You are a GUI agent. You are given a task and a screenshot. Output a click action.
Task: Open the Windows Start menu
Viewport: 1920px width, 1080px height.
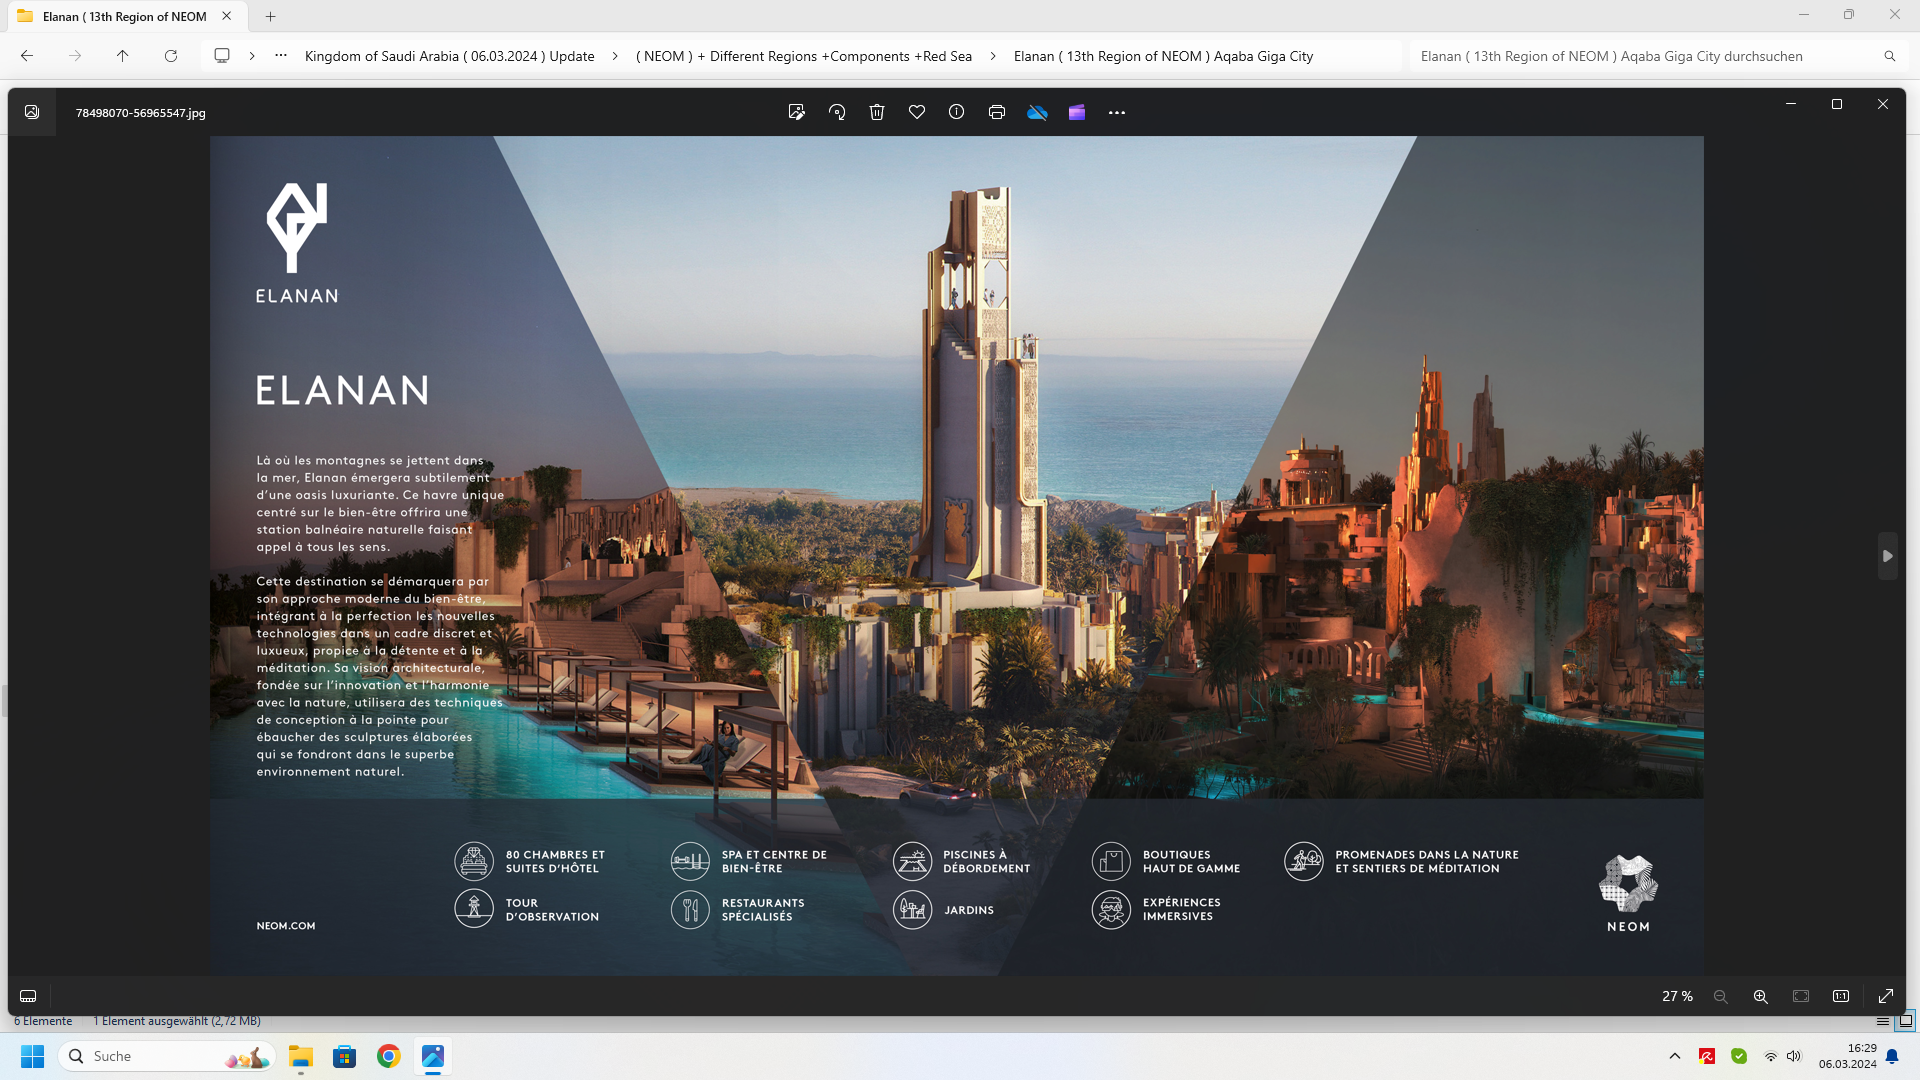click(x=33, y=1056)
